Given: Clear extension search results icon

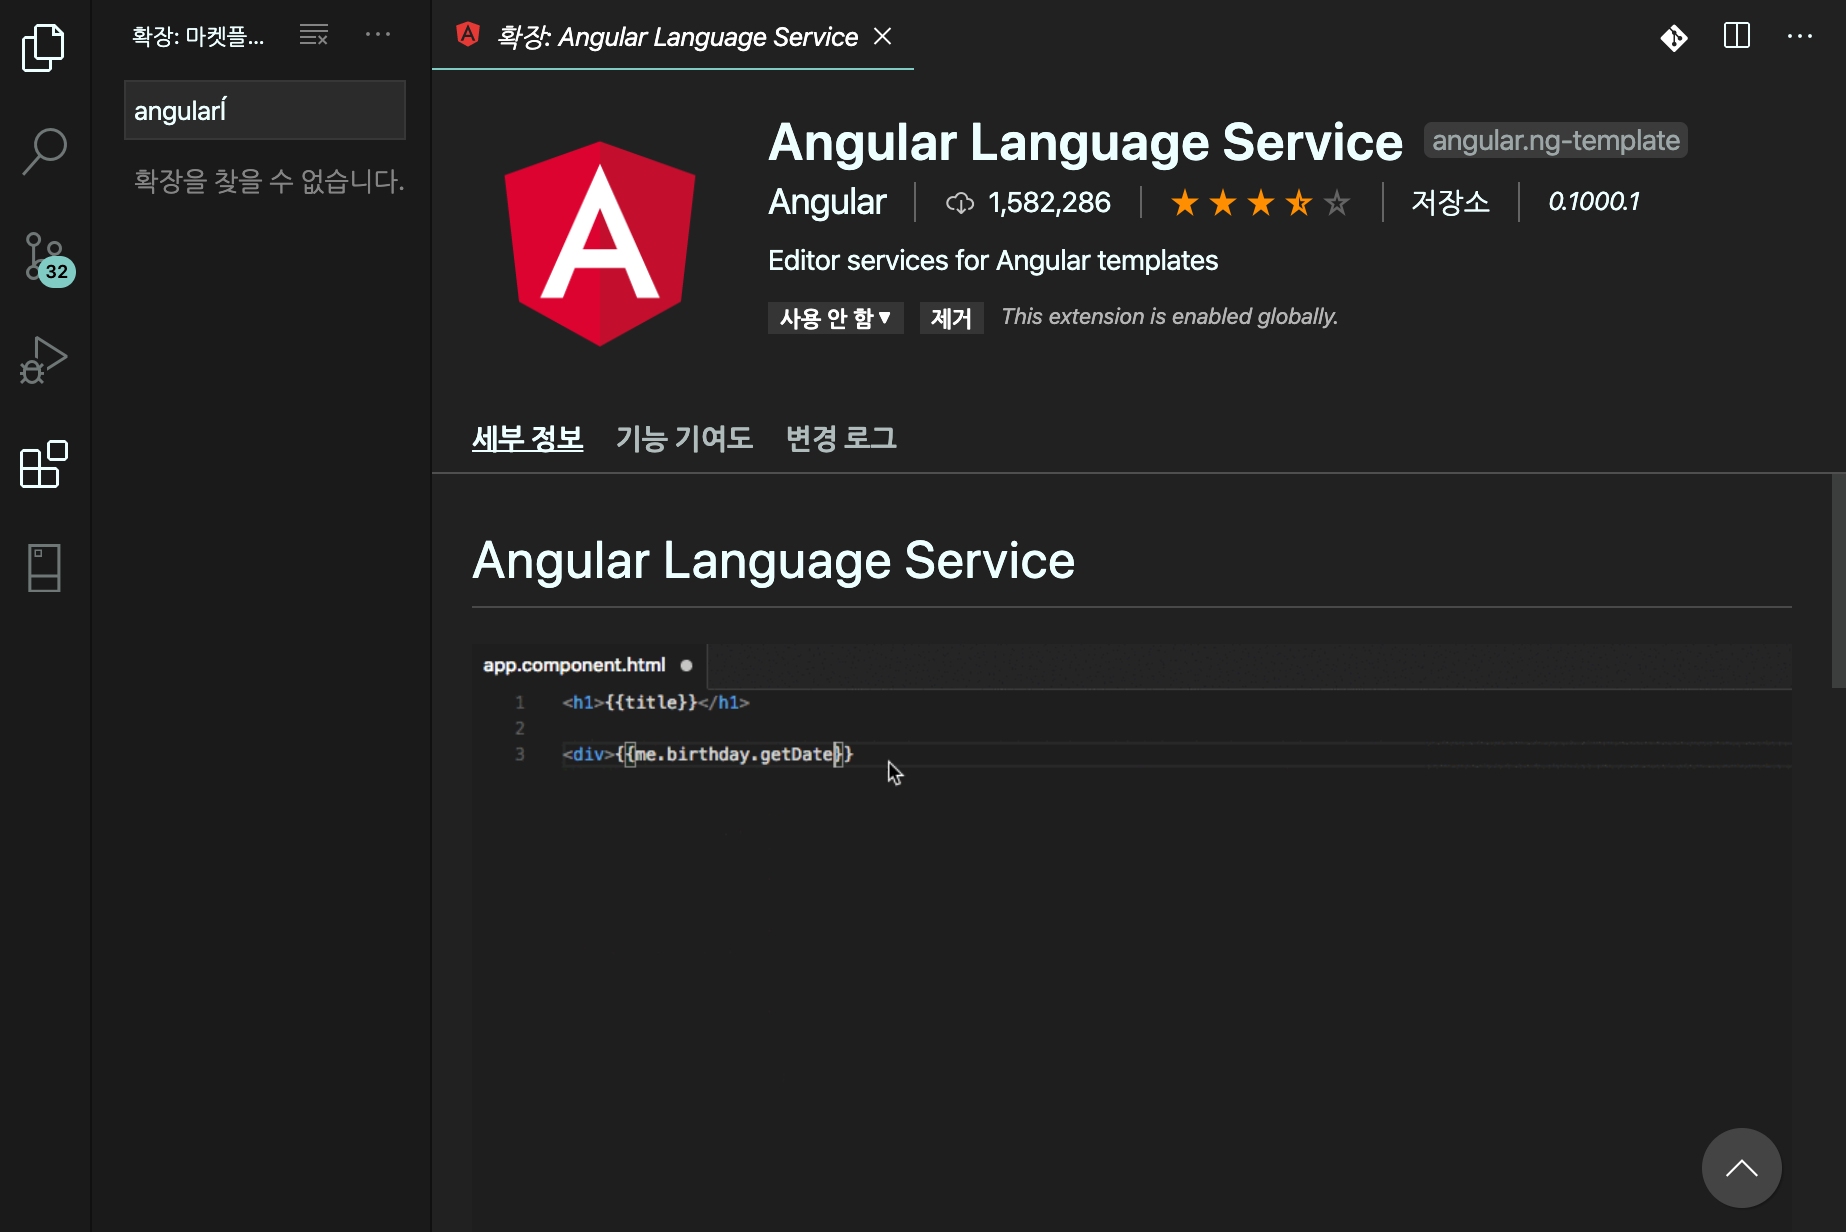Looking at the screenshot, I should (314, 35).
